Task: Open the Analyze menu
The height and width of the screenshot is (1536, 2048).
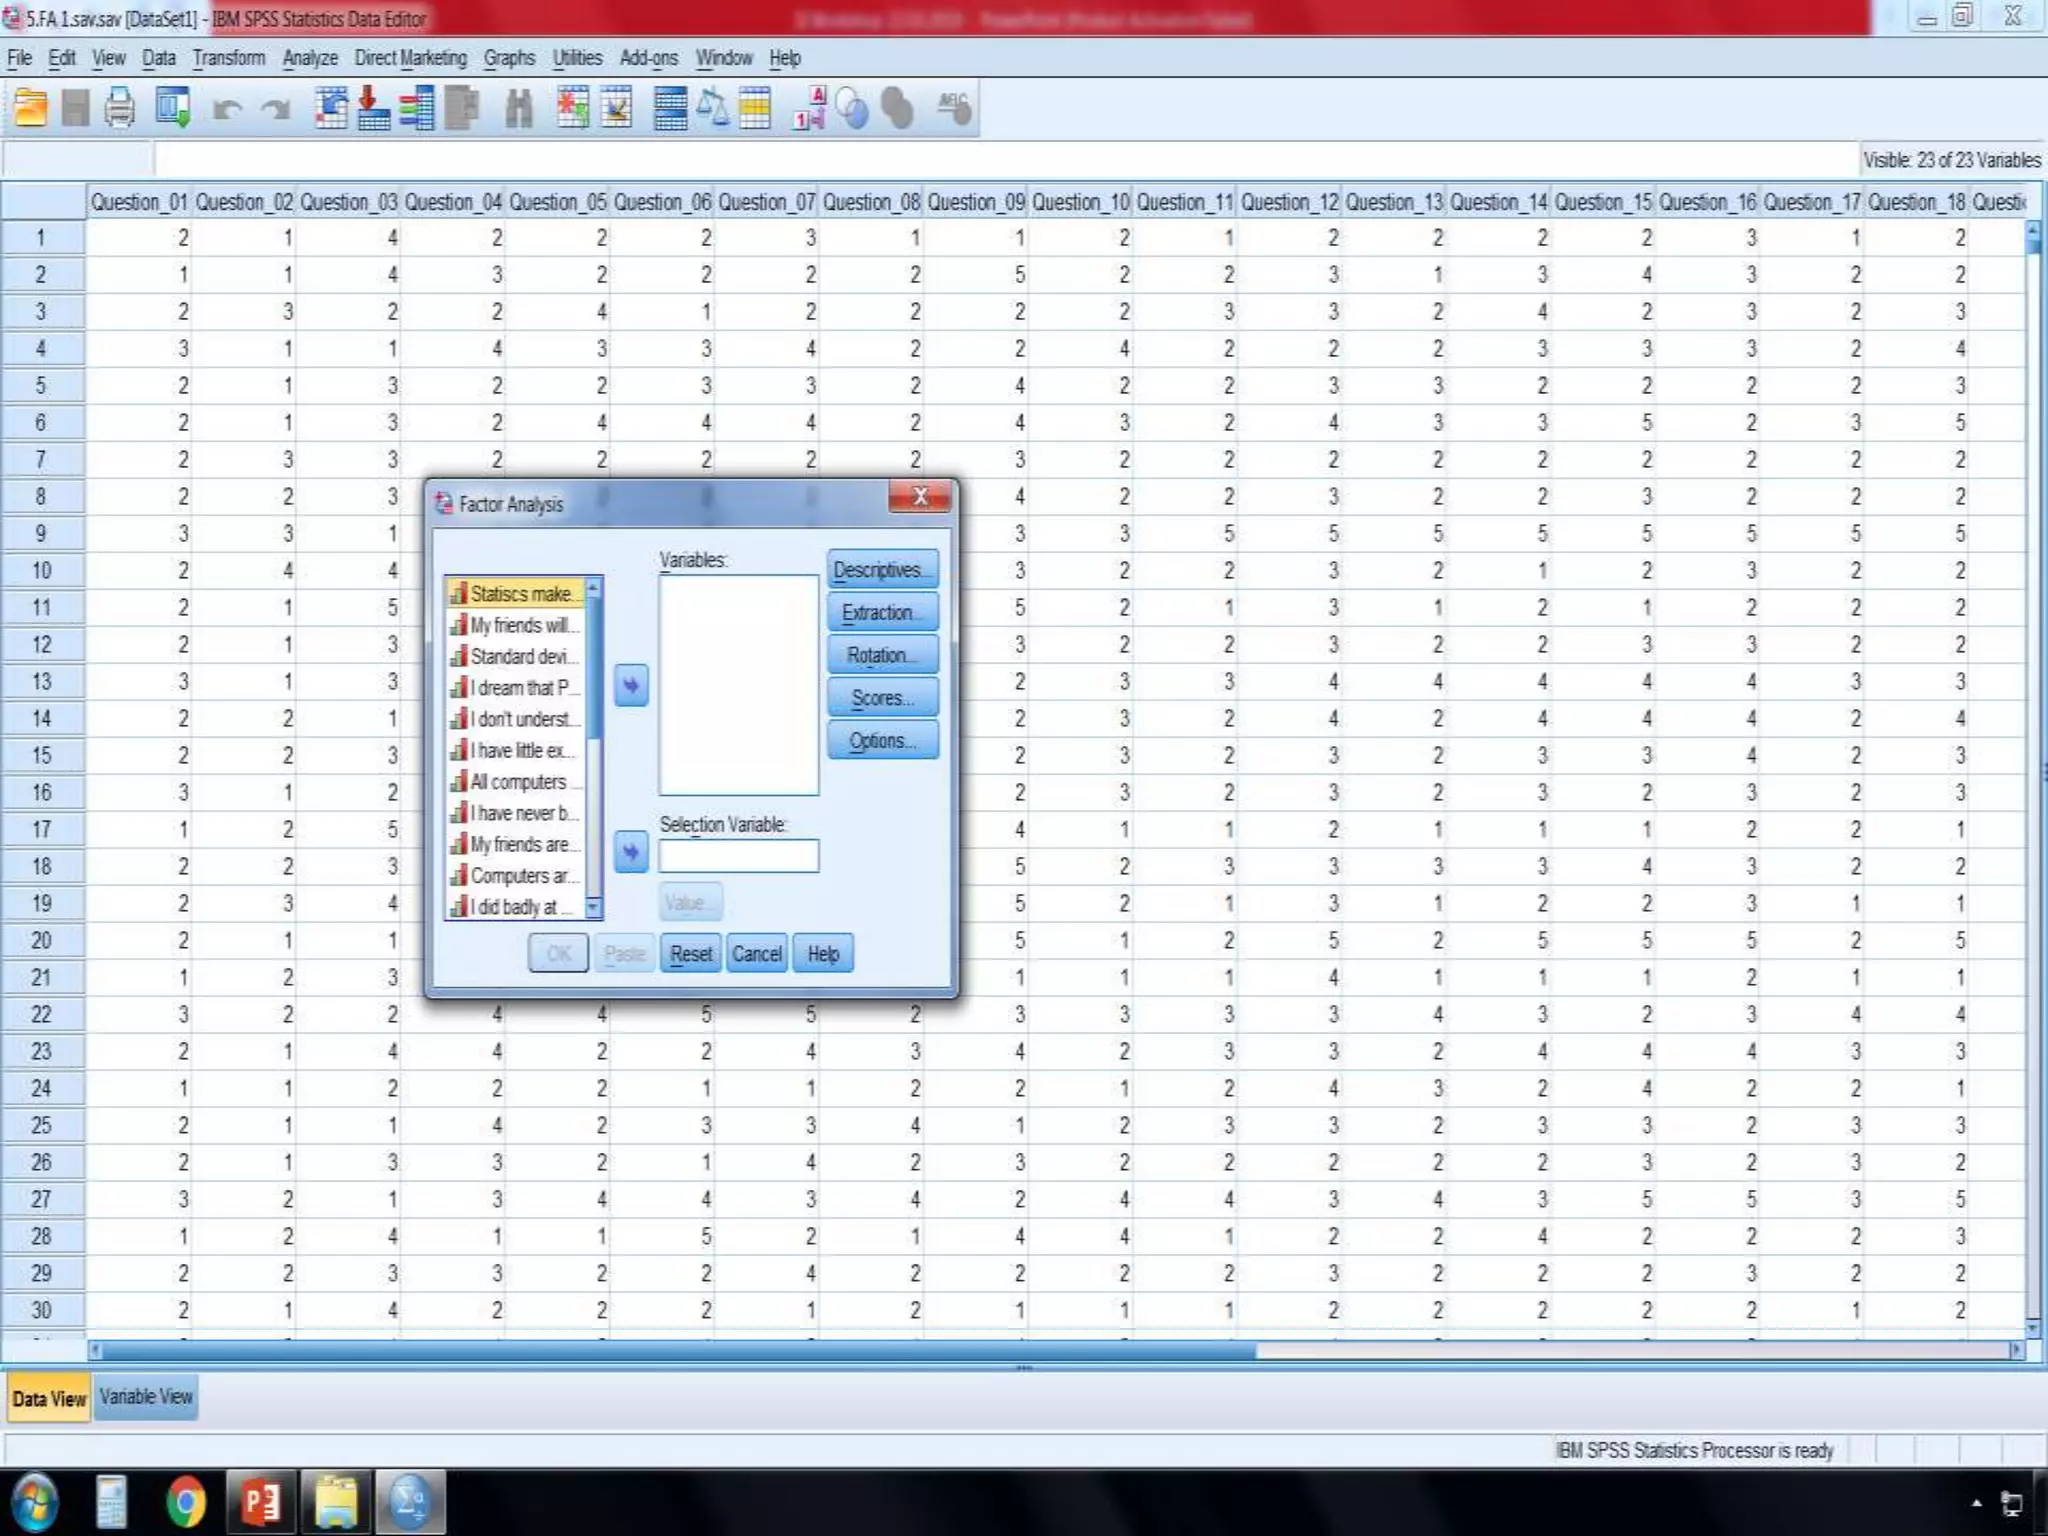Action: point(309,58)
